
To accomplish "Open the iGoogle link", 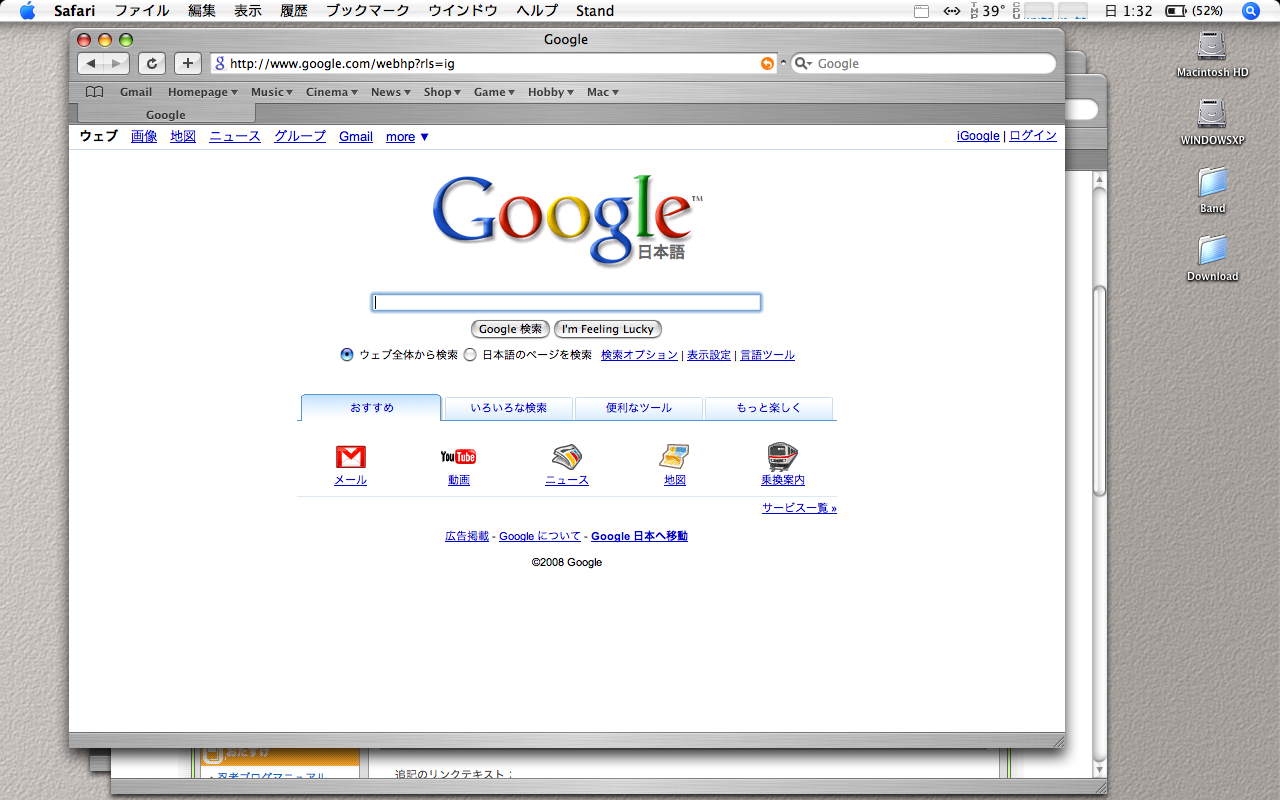I will pyautogui.click(x=978, y=136).
